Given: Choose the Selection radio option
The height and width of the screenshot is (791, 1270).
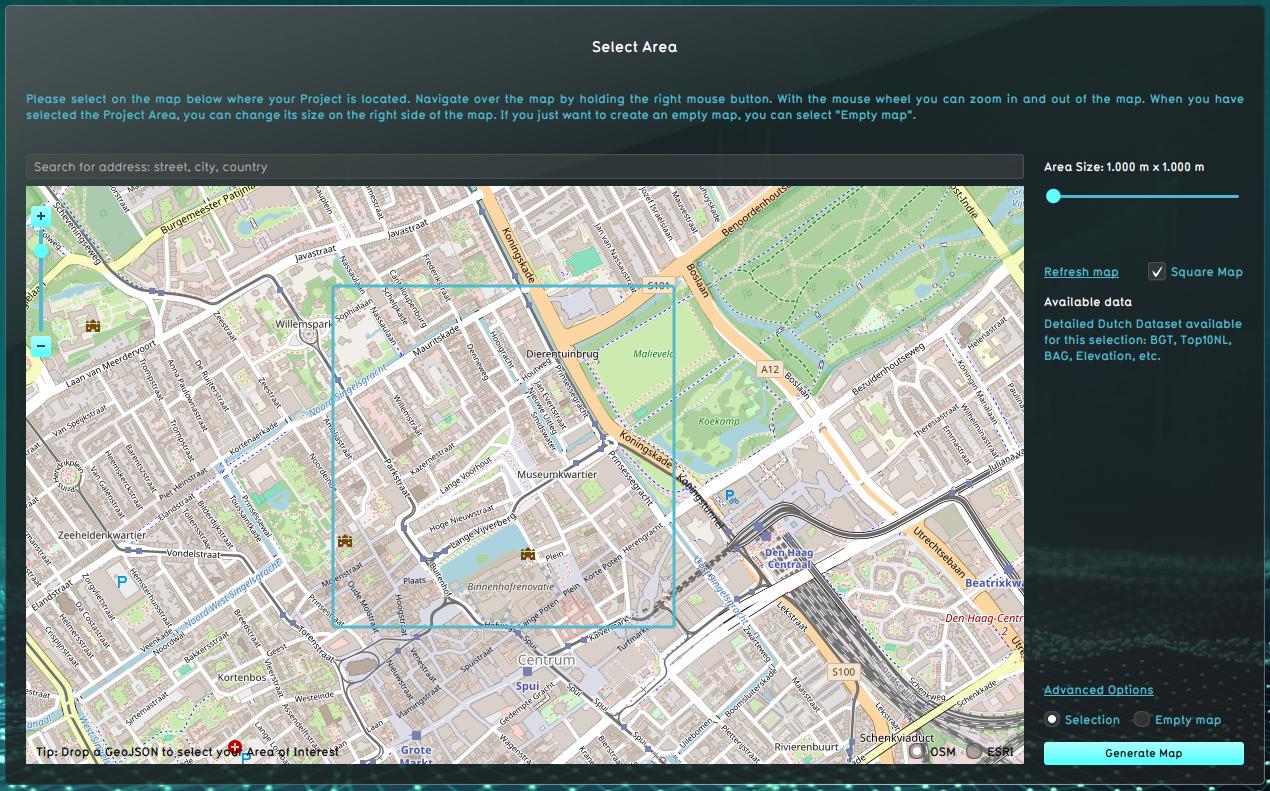Looking at the screenshot, I should click(x=1052, y=720).
